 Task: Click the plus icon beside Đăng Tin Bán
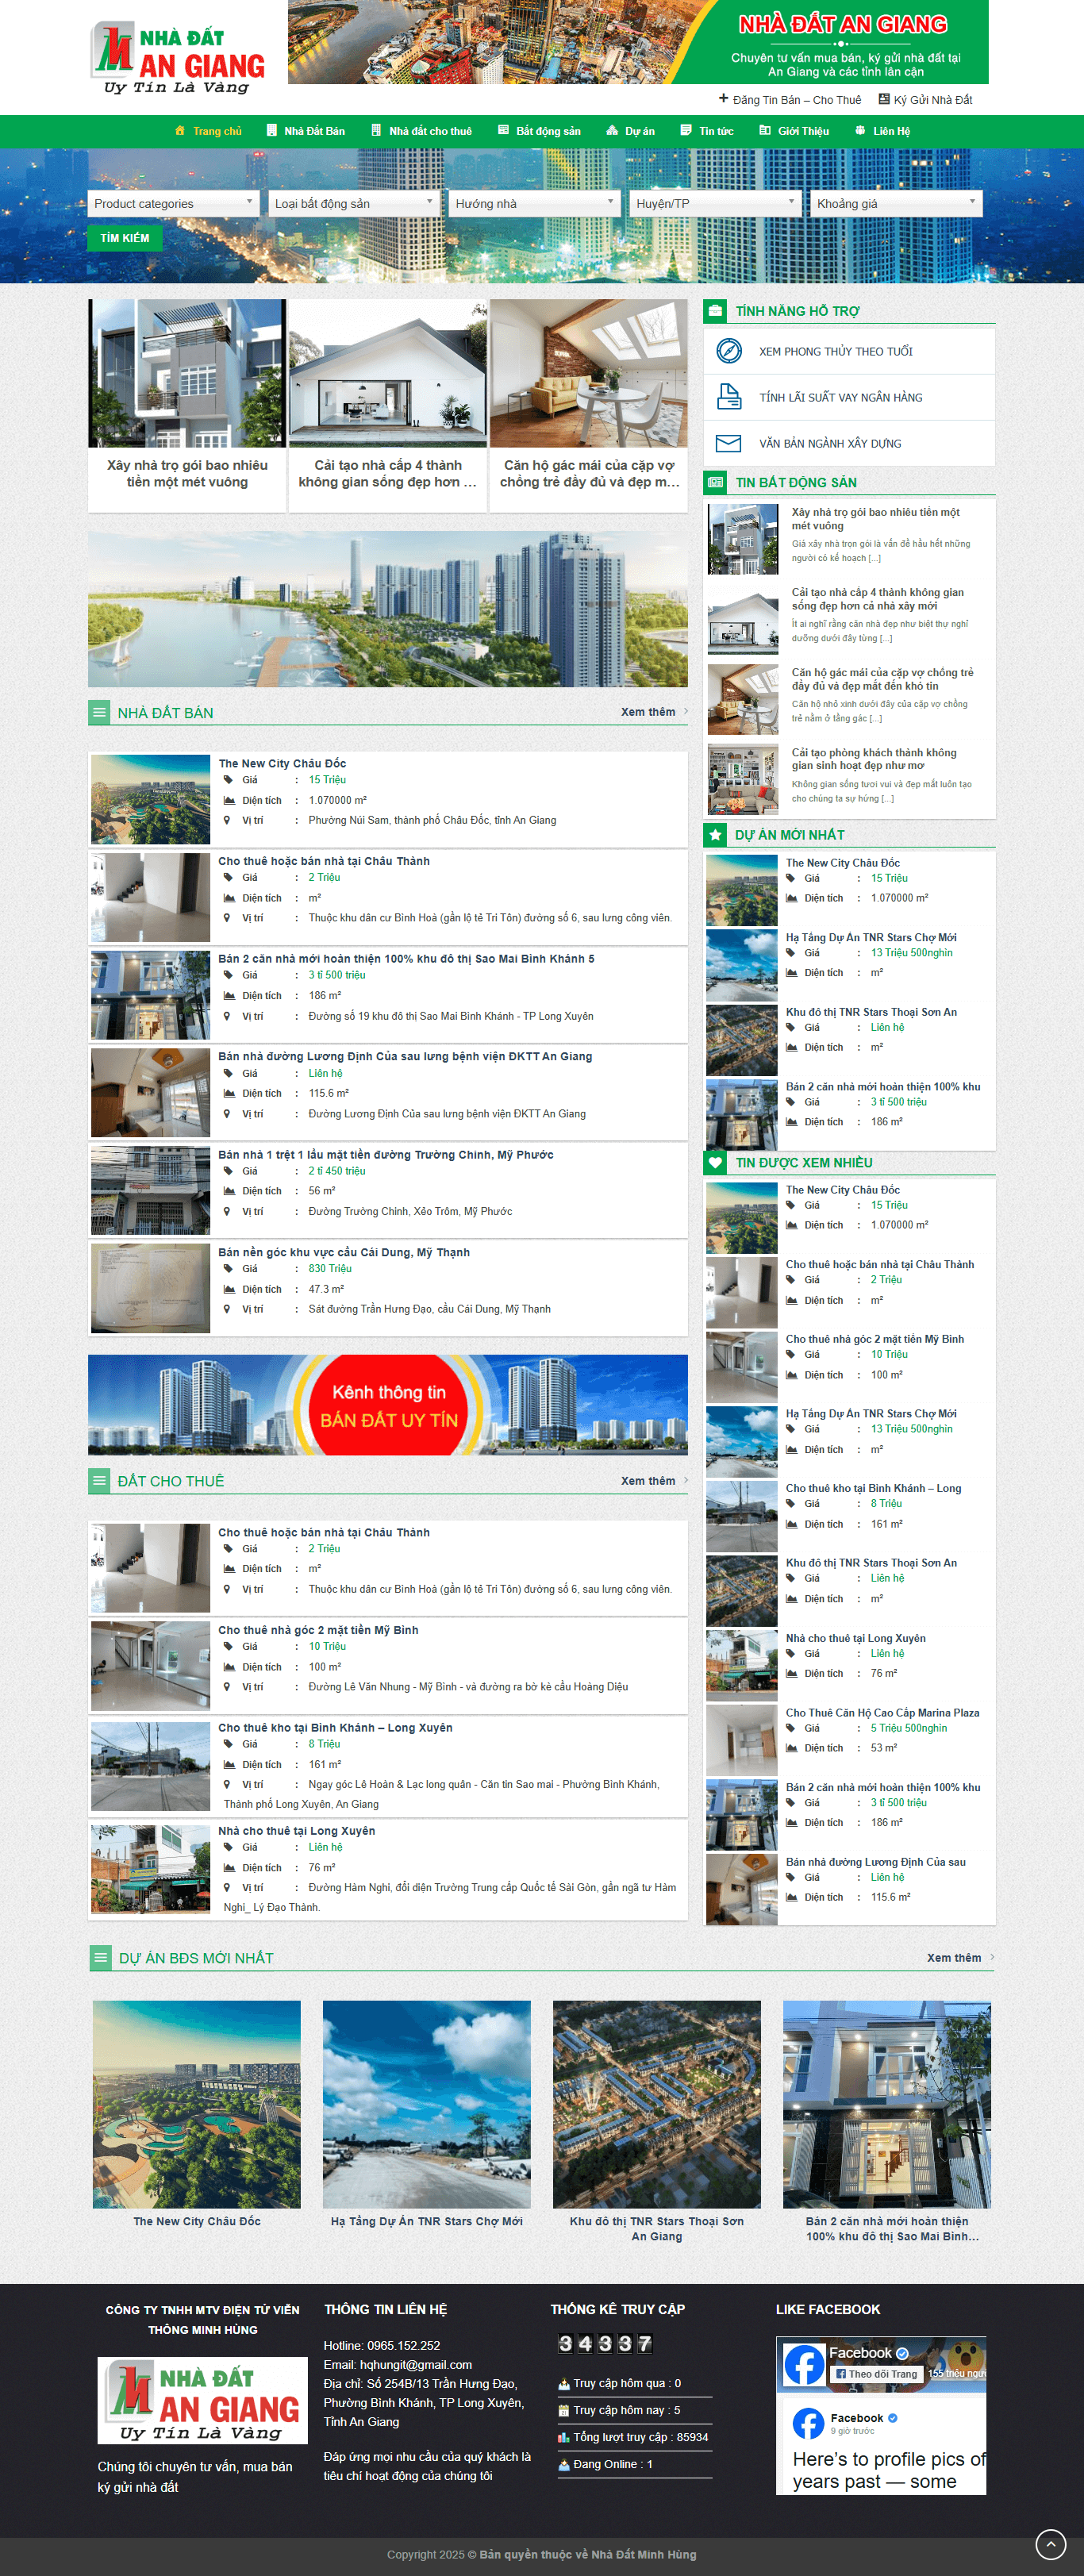723,99
